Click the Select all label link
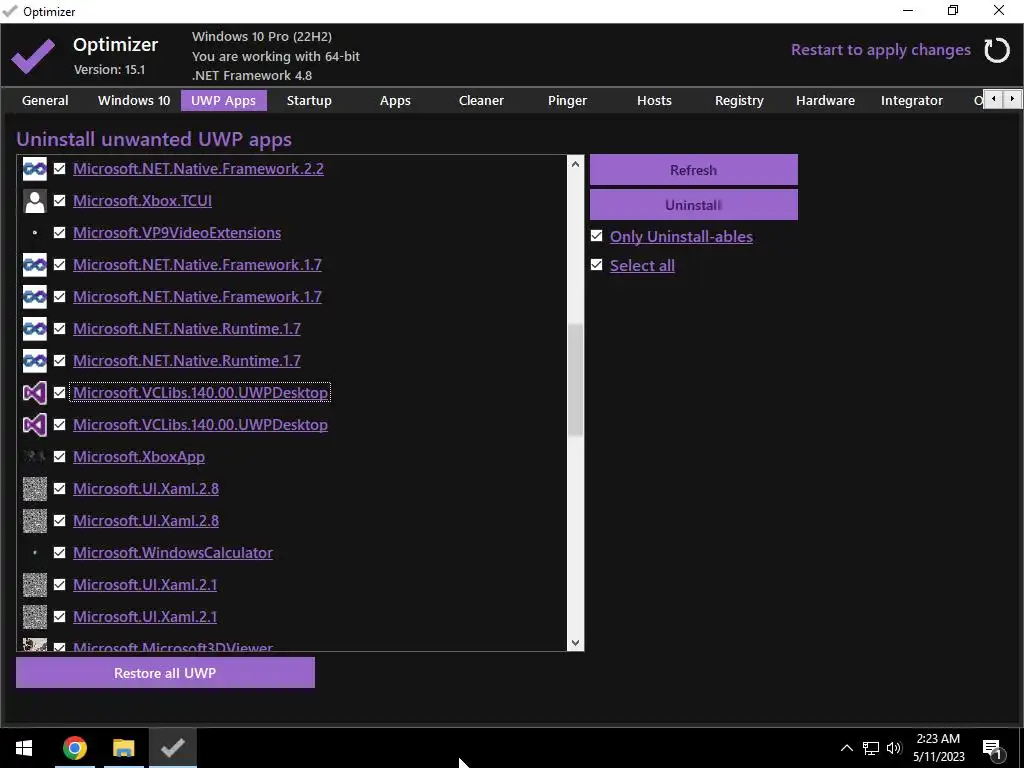 [x=642, y=265]
